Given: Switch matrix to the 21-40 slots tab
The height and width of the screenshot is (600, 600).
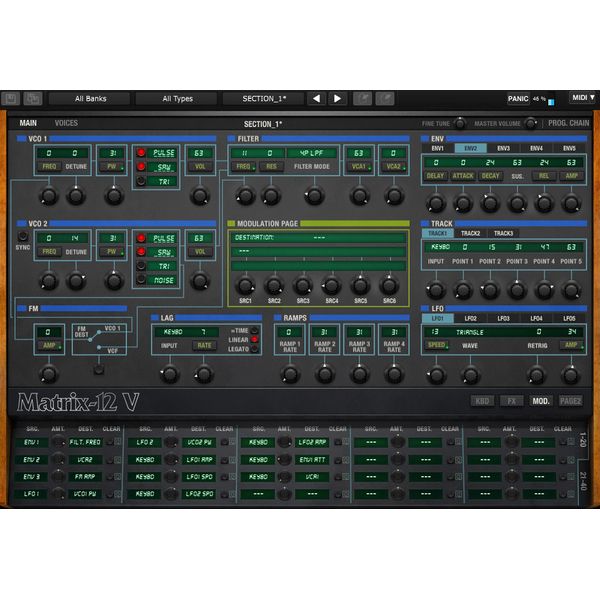Looking at the screenshot, I should tap(582, 481).
